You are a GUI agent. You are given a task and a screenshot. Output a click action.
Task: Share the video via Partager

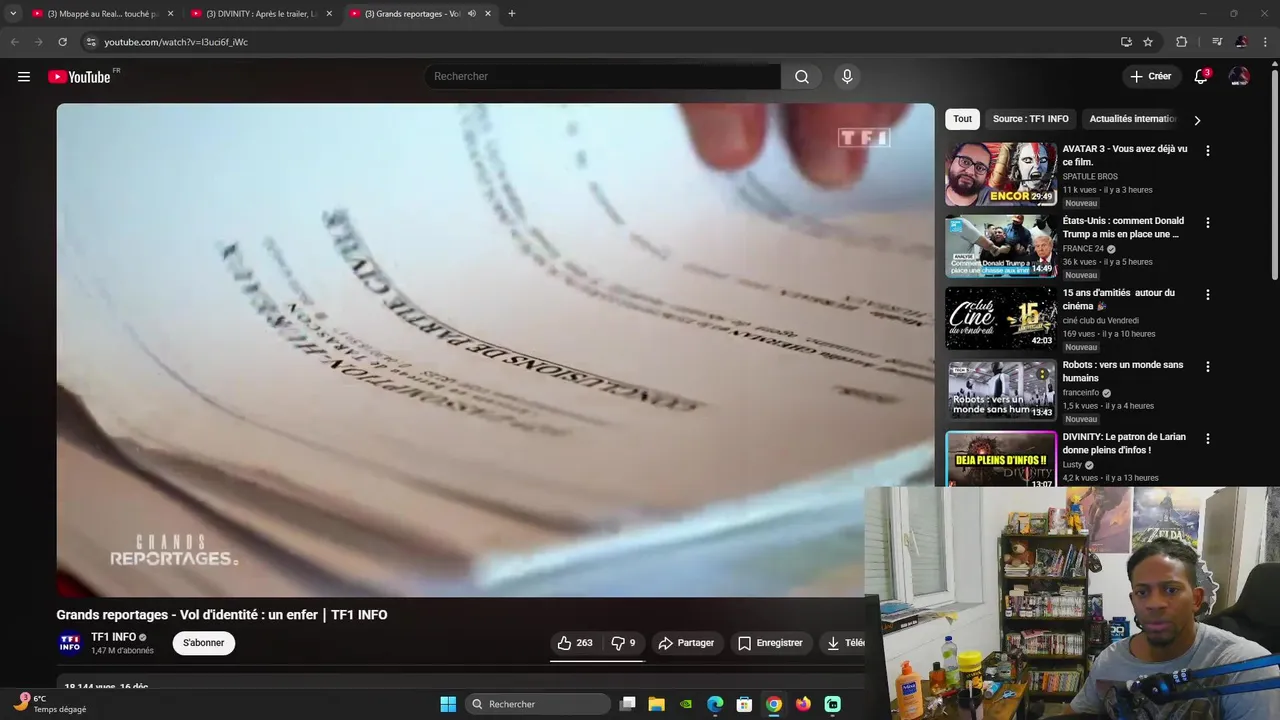point(686,643)
